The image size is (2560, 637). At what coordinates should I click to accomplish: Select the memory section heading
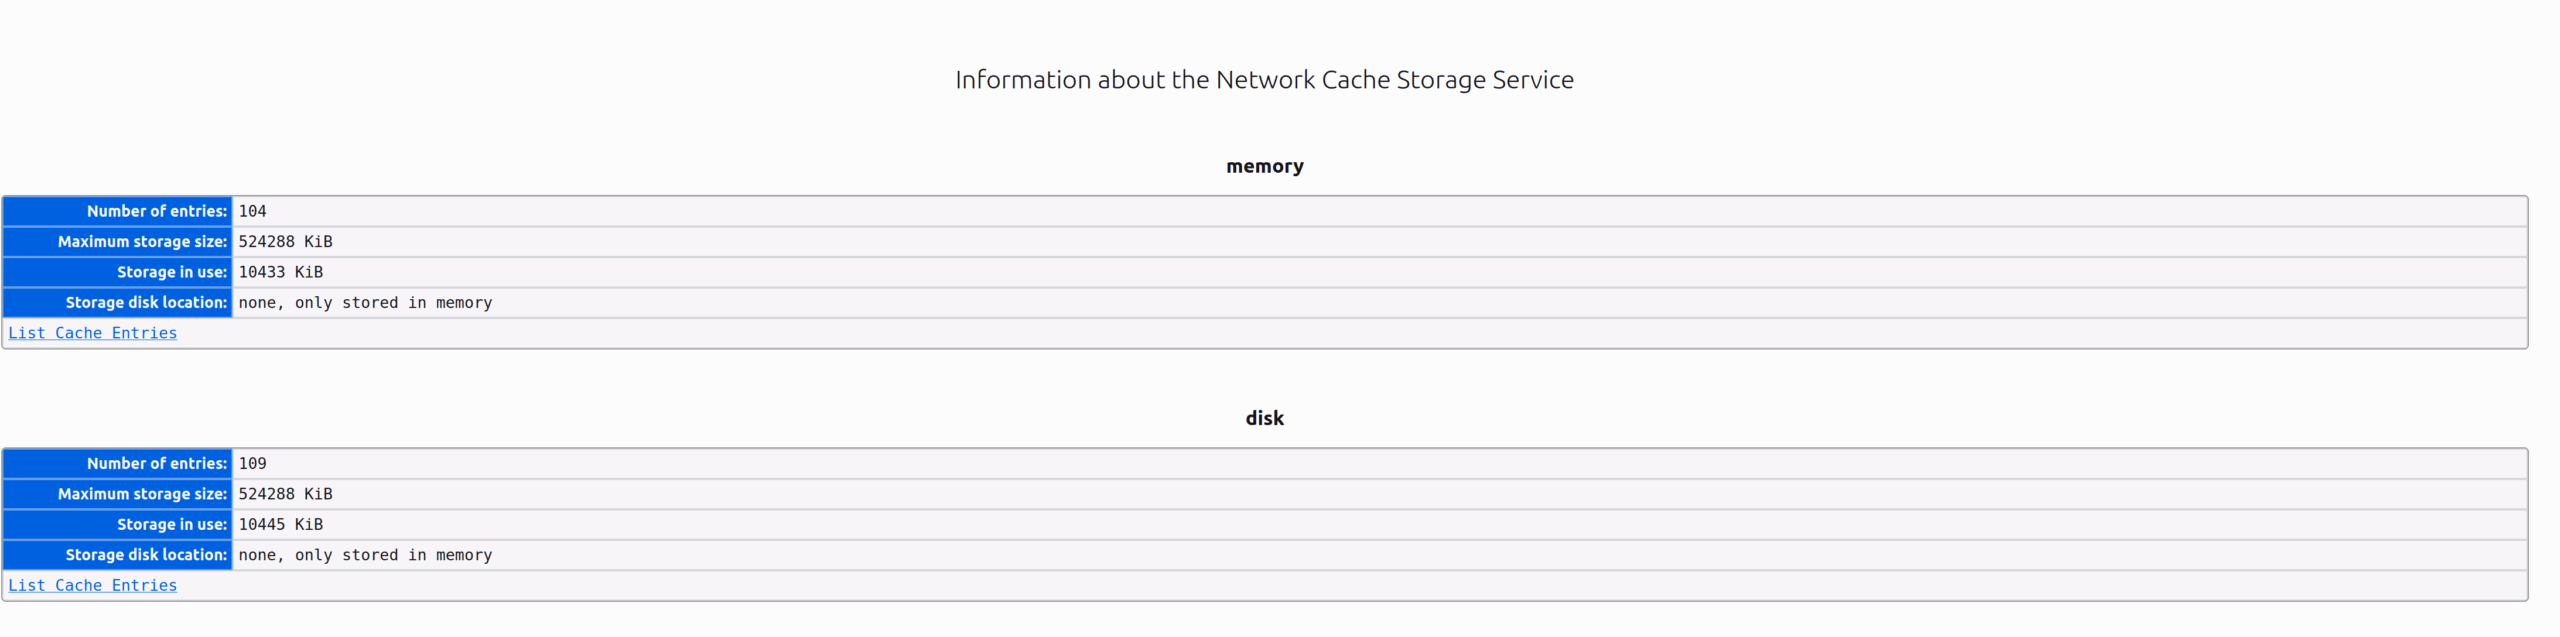1265,166
